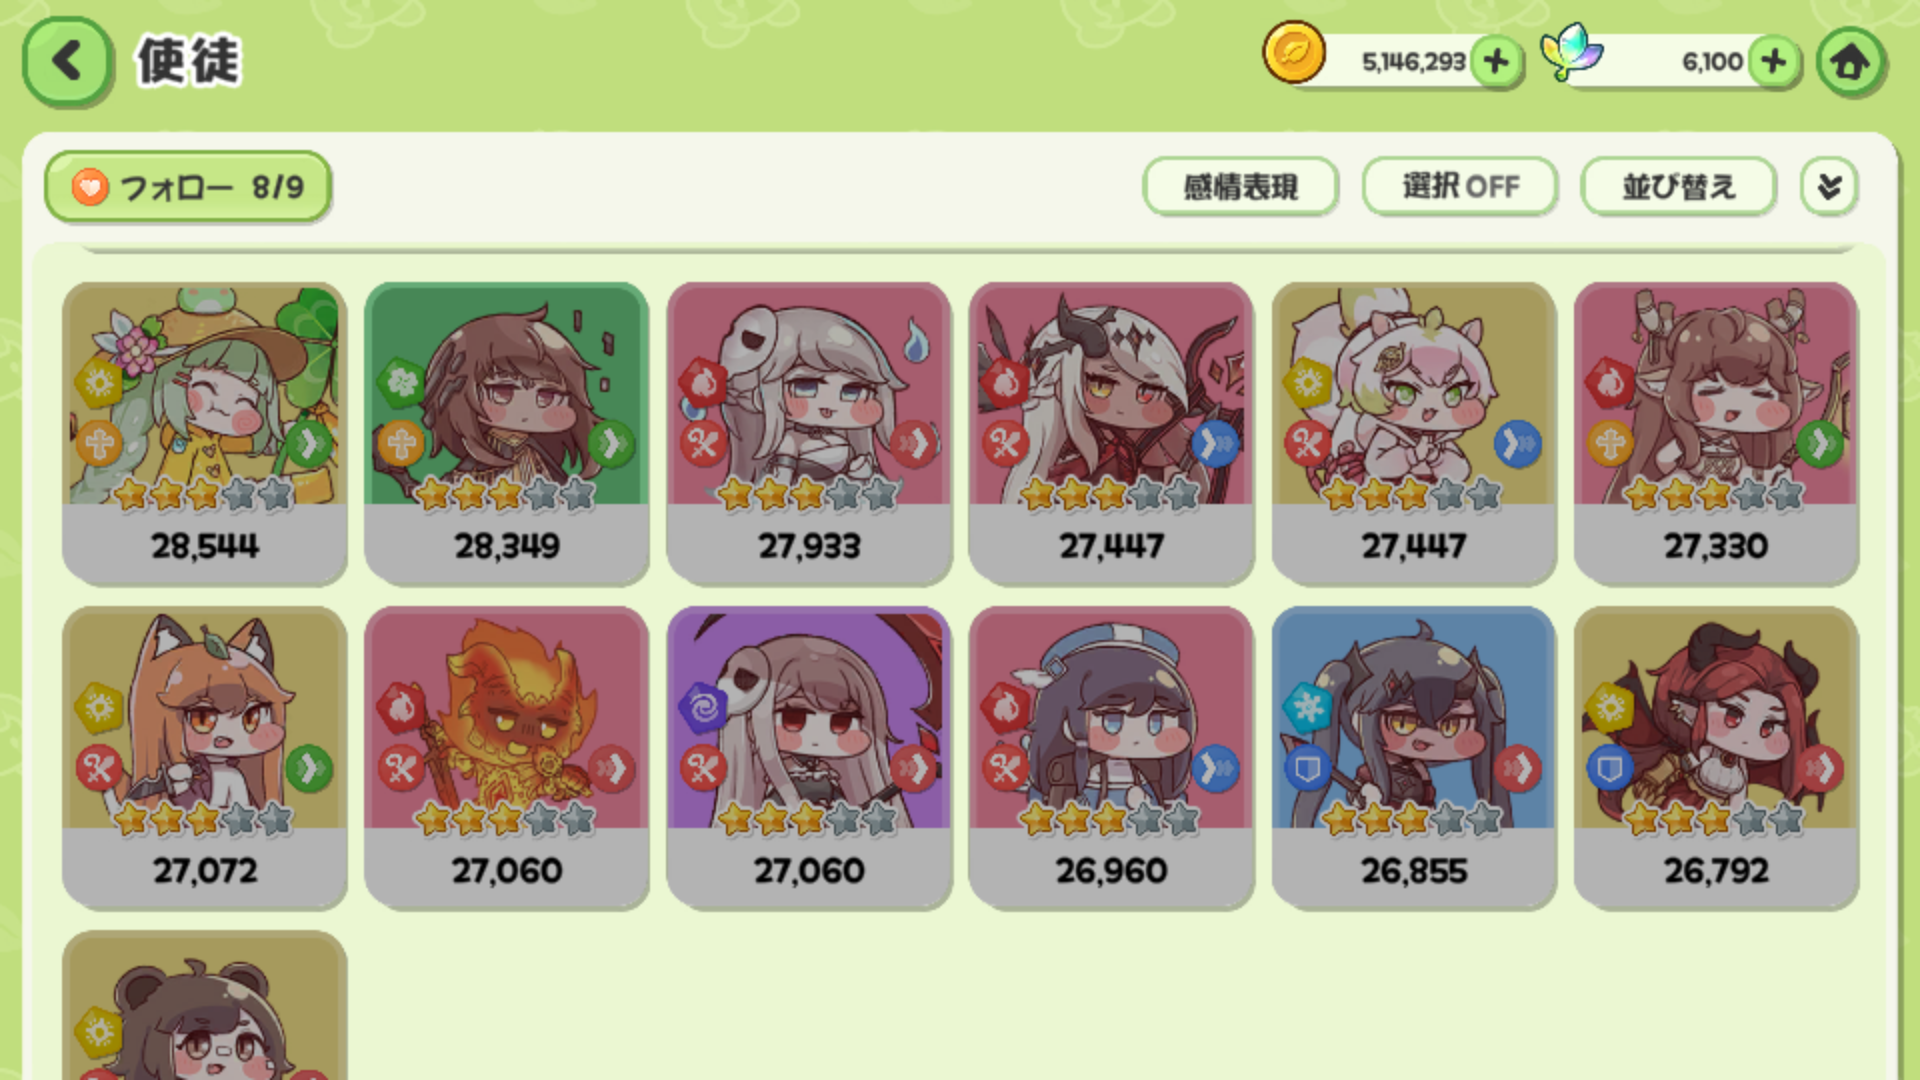Add butterfly gems with the plus icon
This screenshot has height=1080, width=1920.
pyautogui.click(x=1774, y=62)
